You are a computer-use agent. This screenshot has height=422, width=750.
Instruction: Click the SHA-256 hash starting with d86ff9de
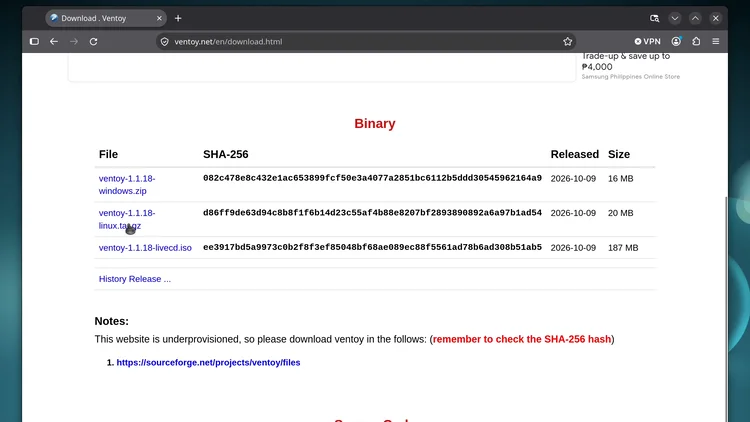point(372,213)
